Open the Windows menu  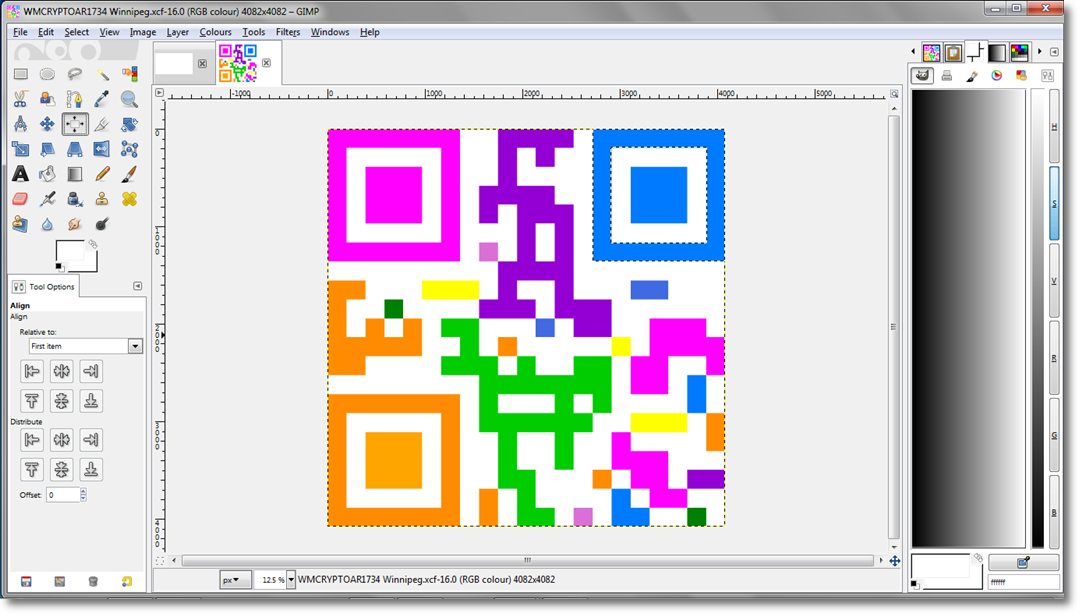tap(330, 32)
